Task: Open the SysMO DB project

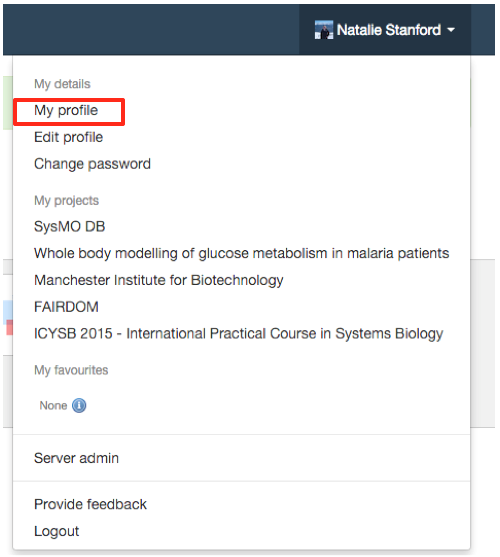Action: coord(70,227)
